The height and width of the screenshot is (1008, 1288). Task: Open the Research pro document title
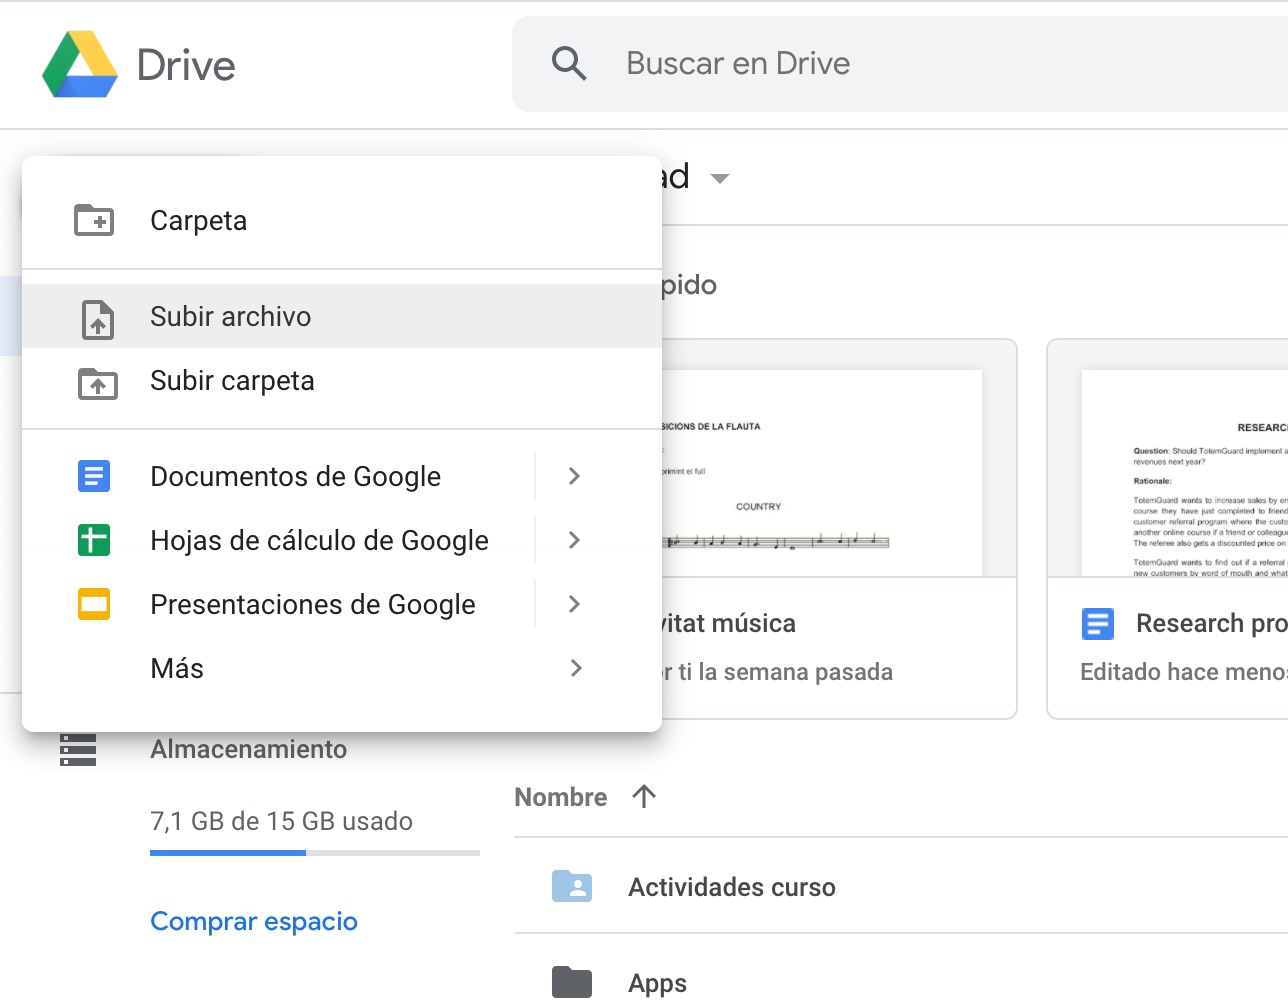click(1211, 623)
